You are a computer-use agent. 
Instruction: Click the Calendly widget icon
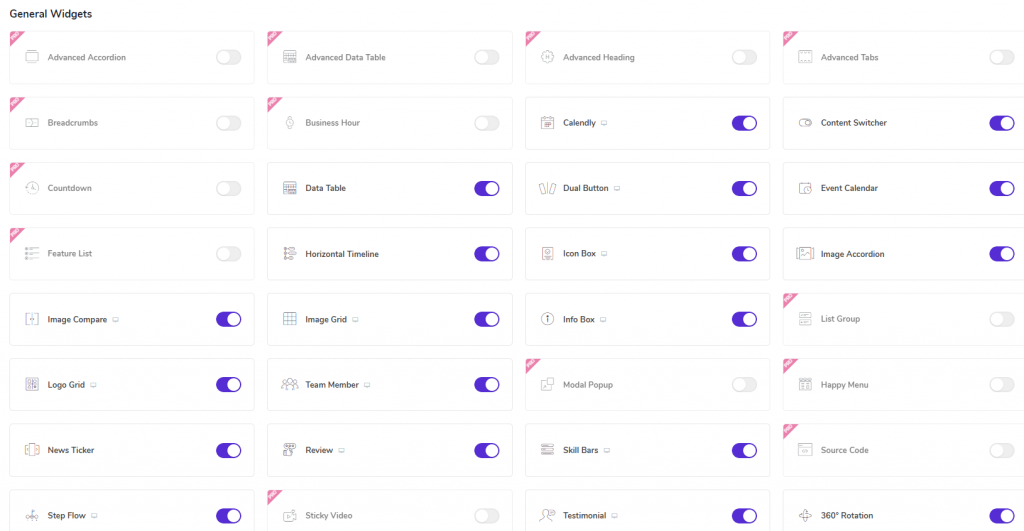click(547, 123)
